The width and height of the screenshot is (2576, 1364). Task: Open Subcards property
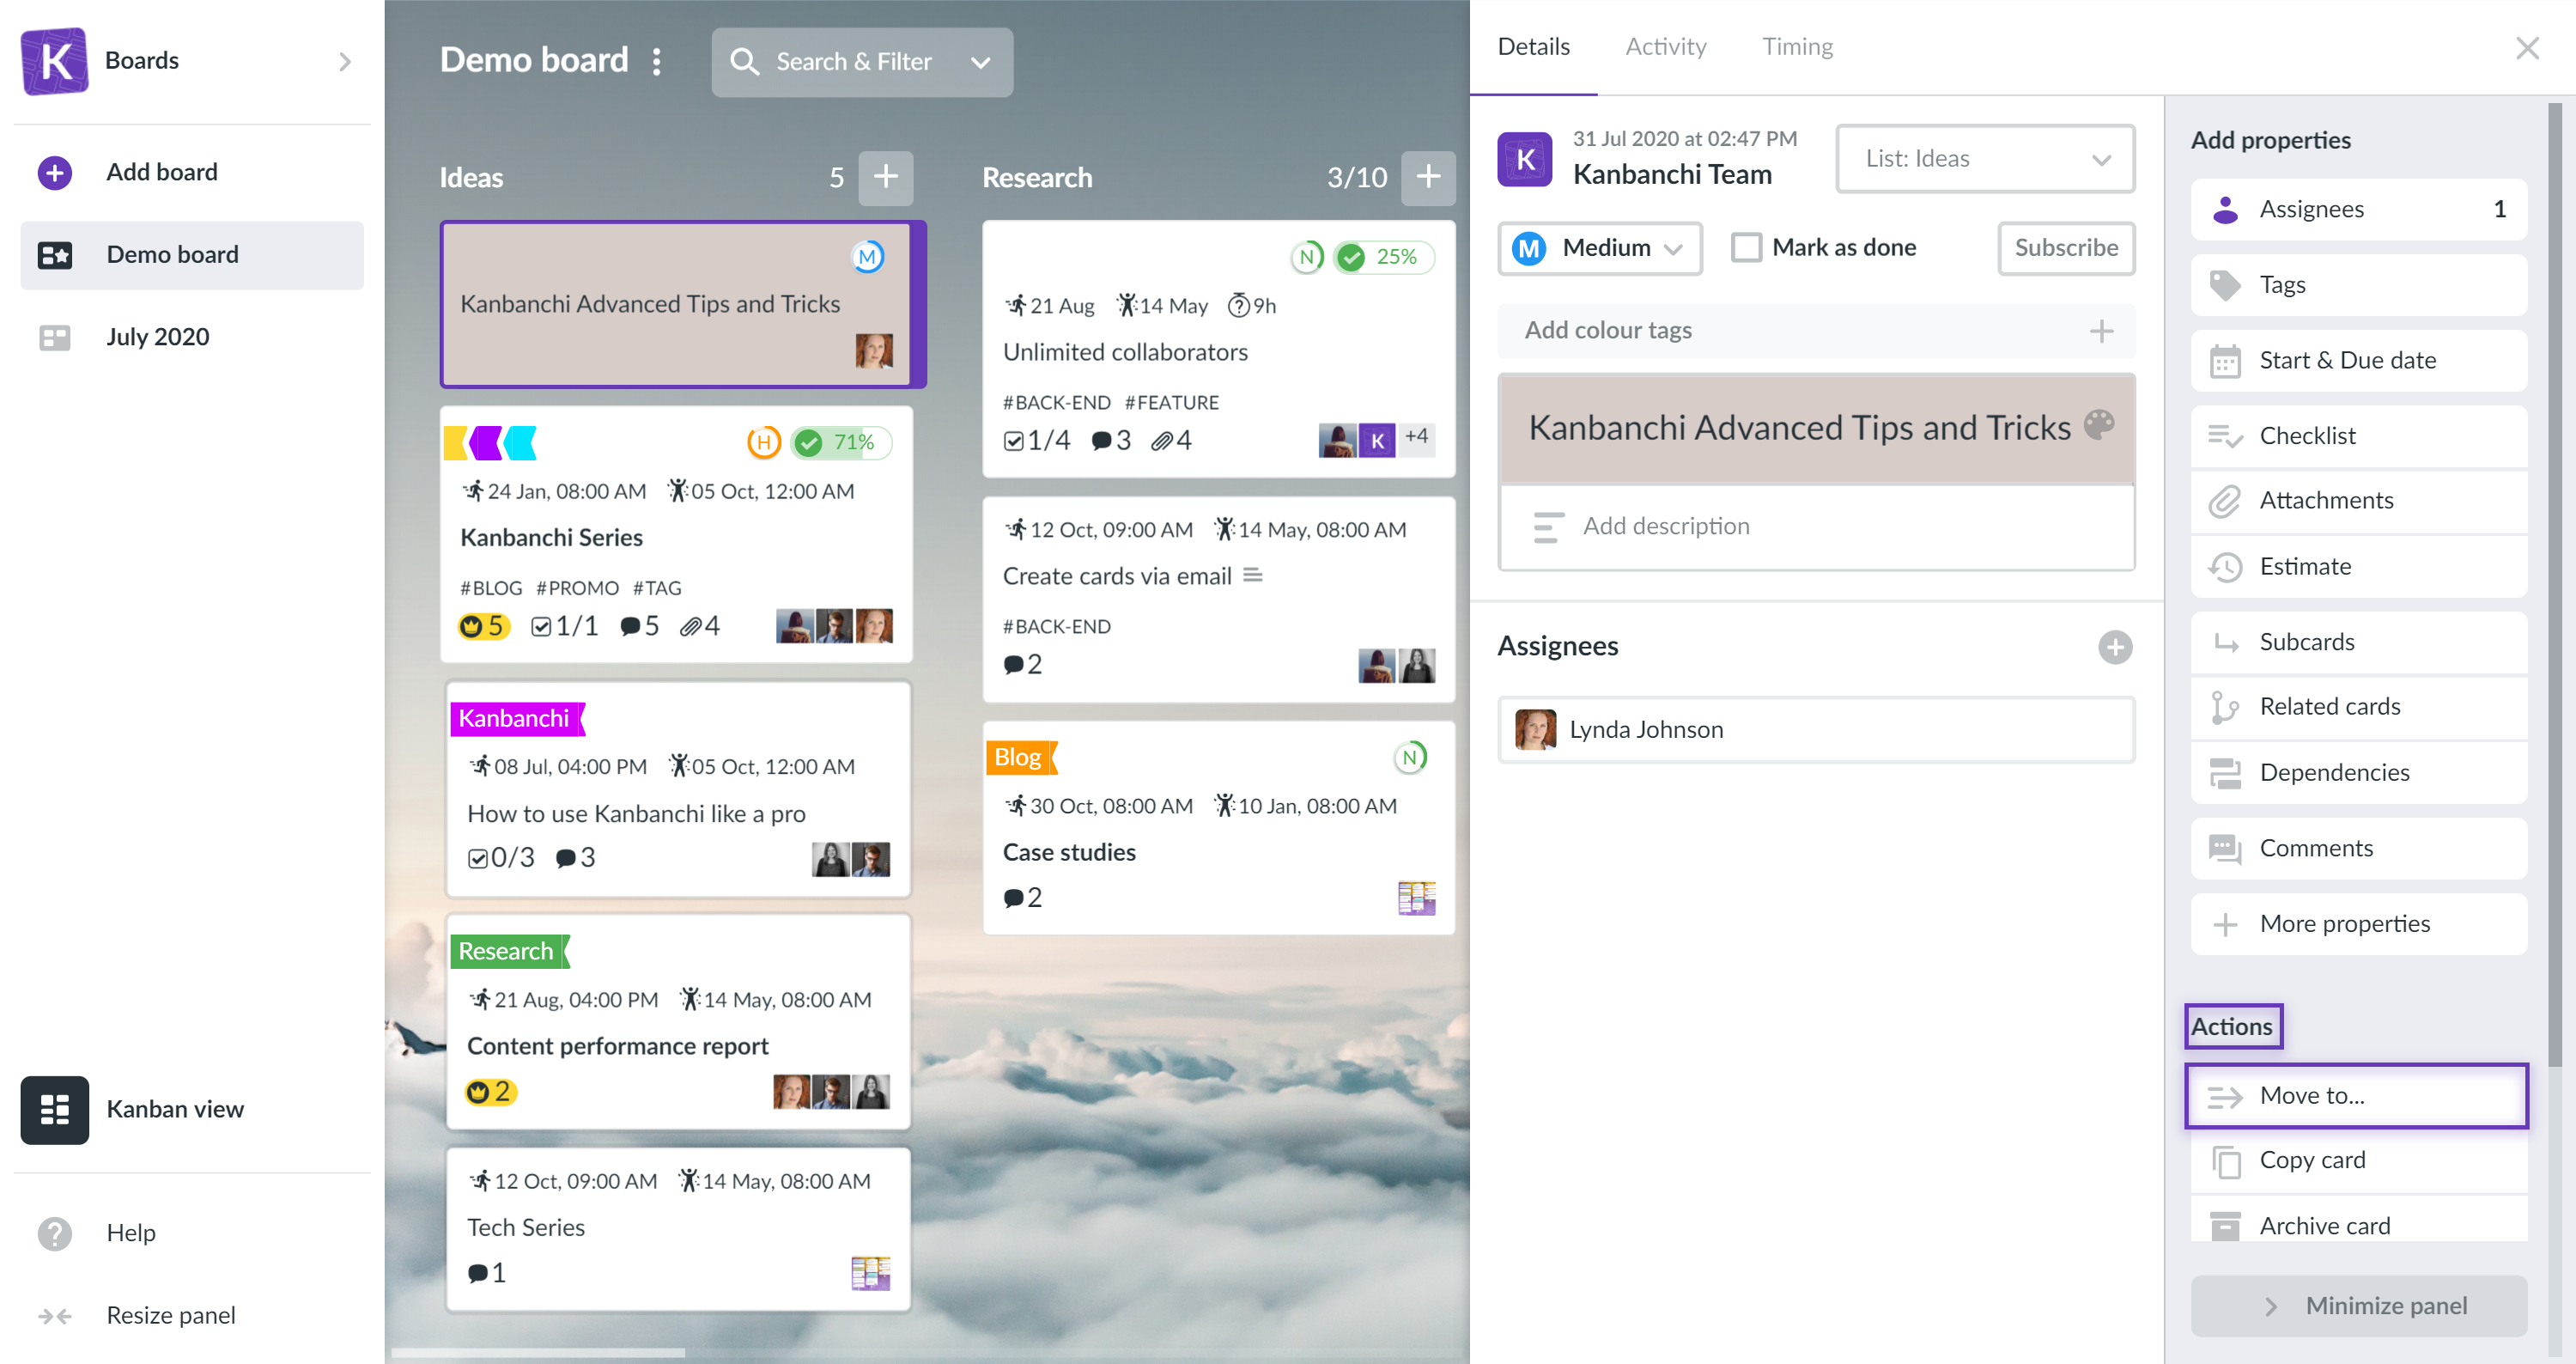(x=2358, y=642)
